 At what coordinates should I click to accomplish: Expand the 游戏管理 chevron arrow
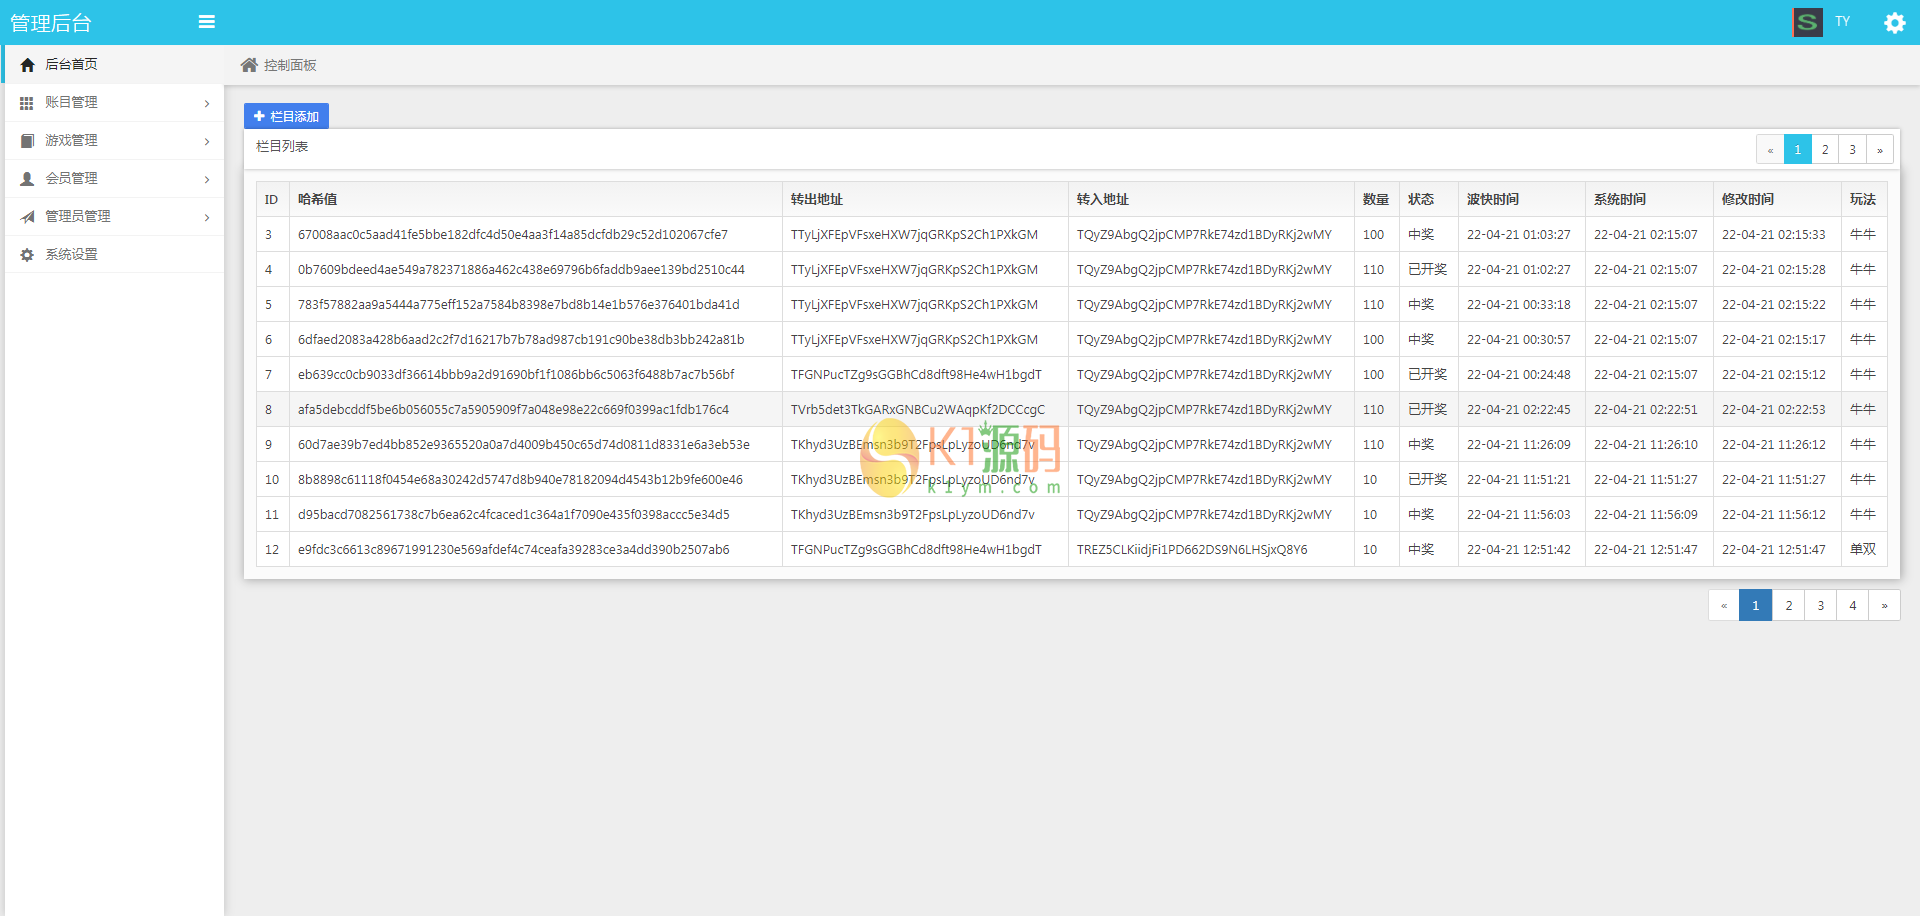[207, 142]
